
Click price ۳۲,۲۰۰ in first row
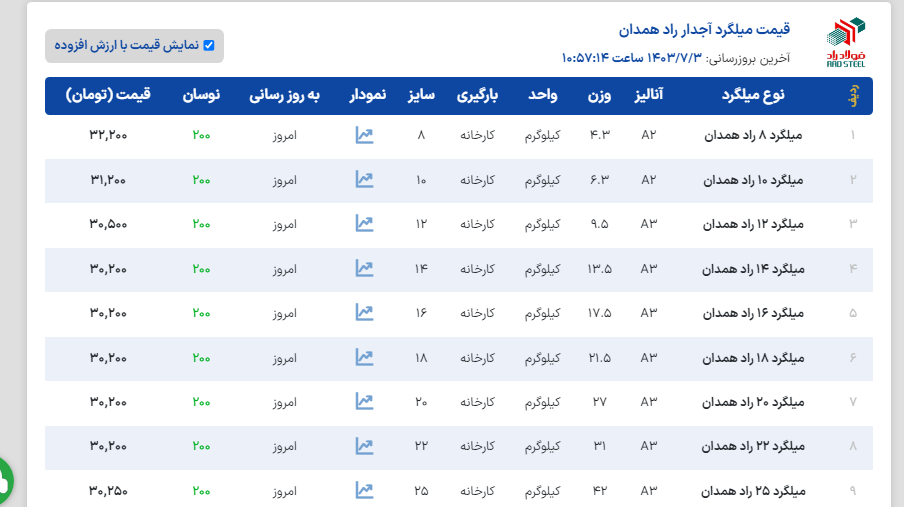[x=108, y=136]
